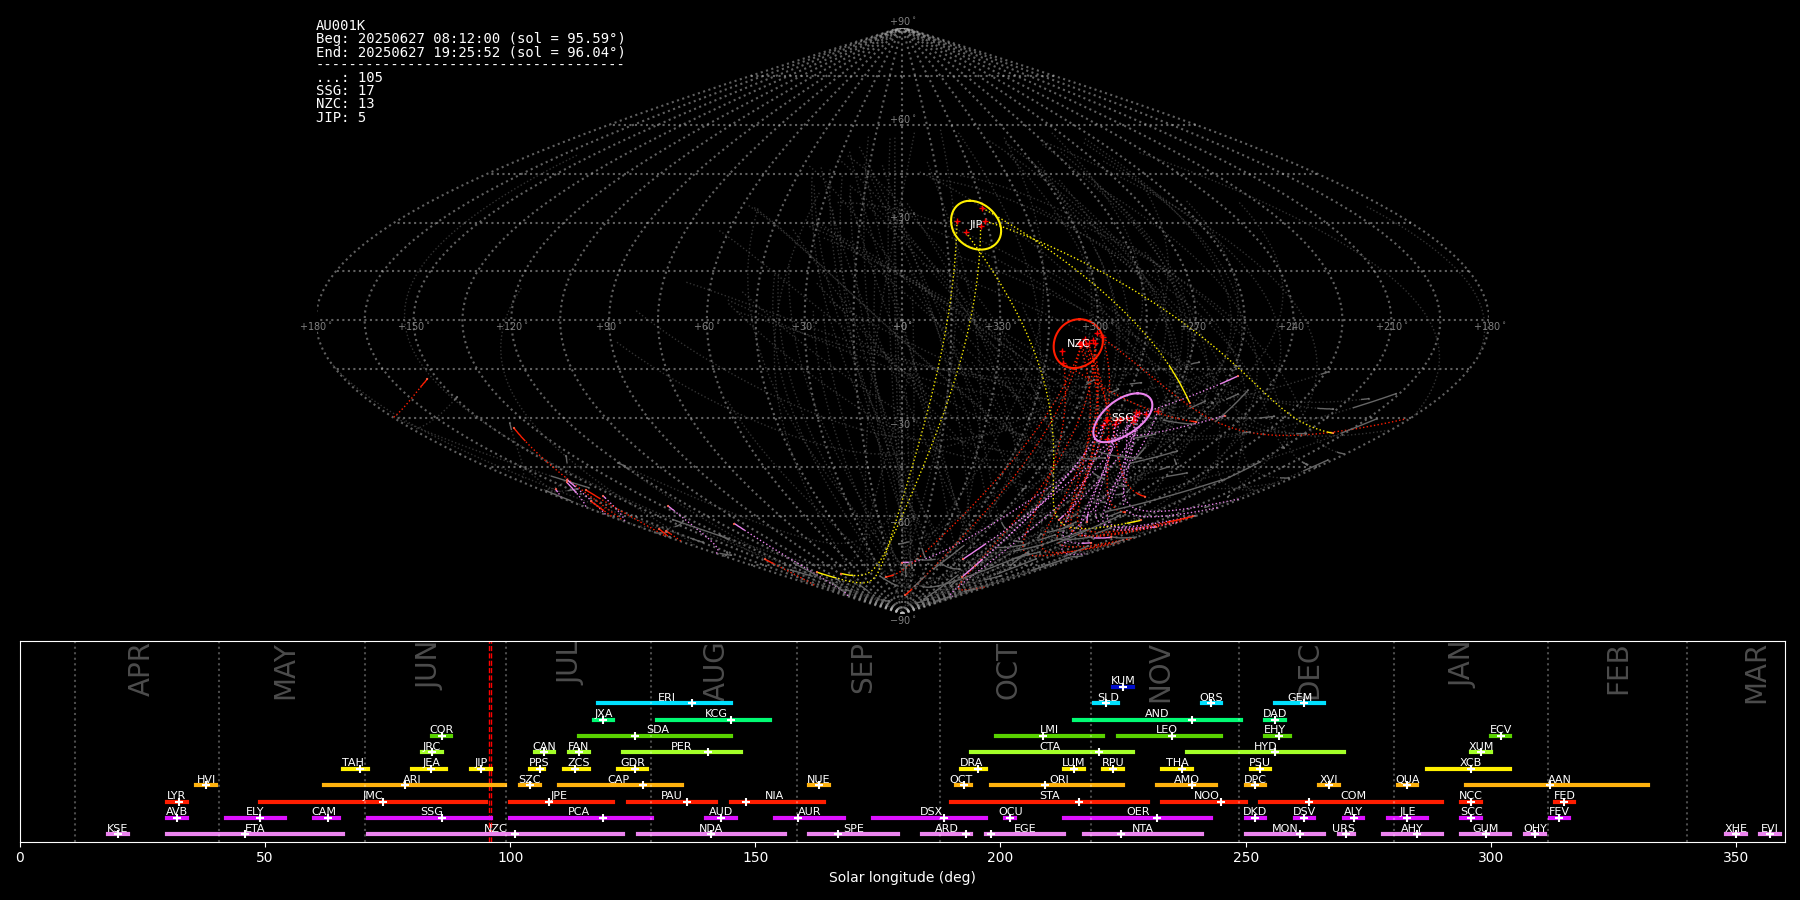This screenshot has width=1800, height=900.
Task: Click the TAH label in timeline
Action: 353,763
